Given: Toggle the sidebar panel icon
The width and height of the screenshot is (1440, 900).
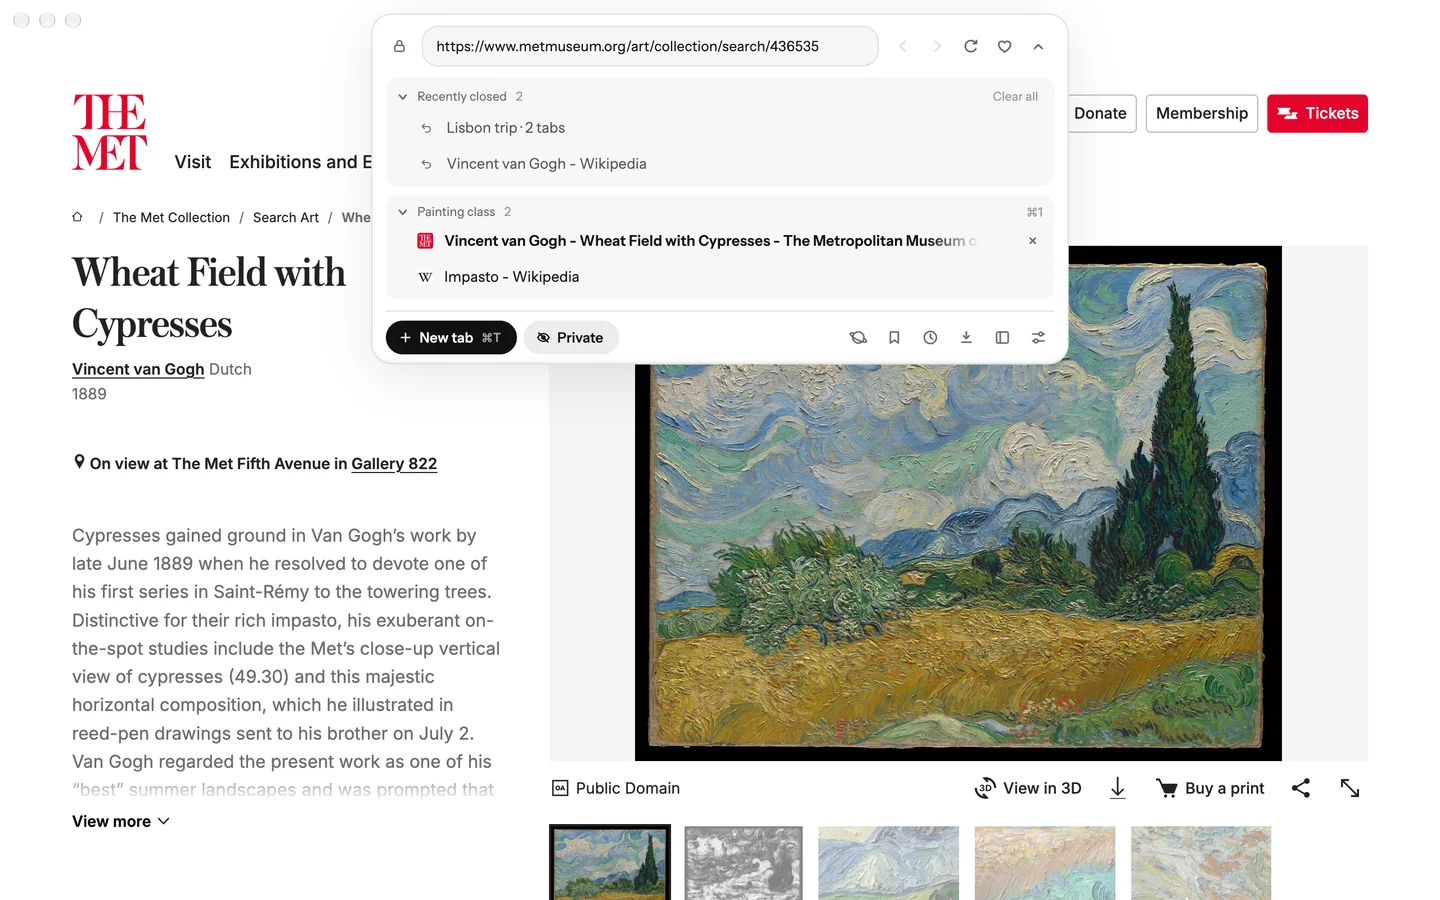Looking at the screenshot, I should tap(1002, 338).
